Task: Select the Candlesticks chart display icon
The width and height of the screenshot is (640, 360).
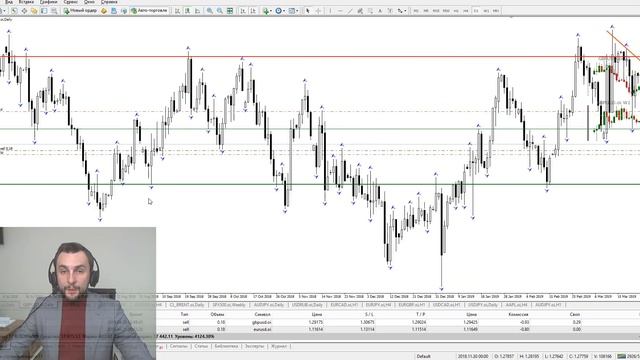Action: point(187,11)
